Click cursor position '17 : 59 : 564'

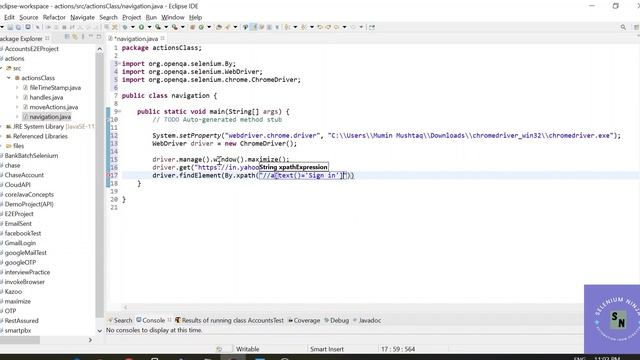click(398, 349)
